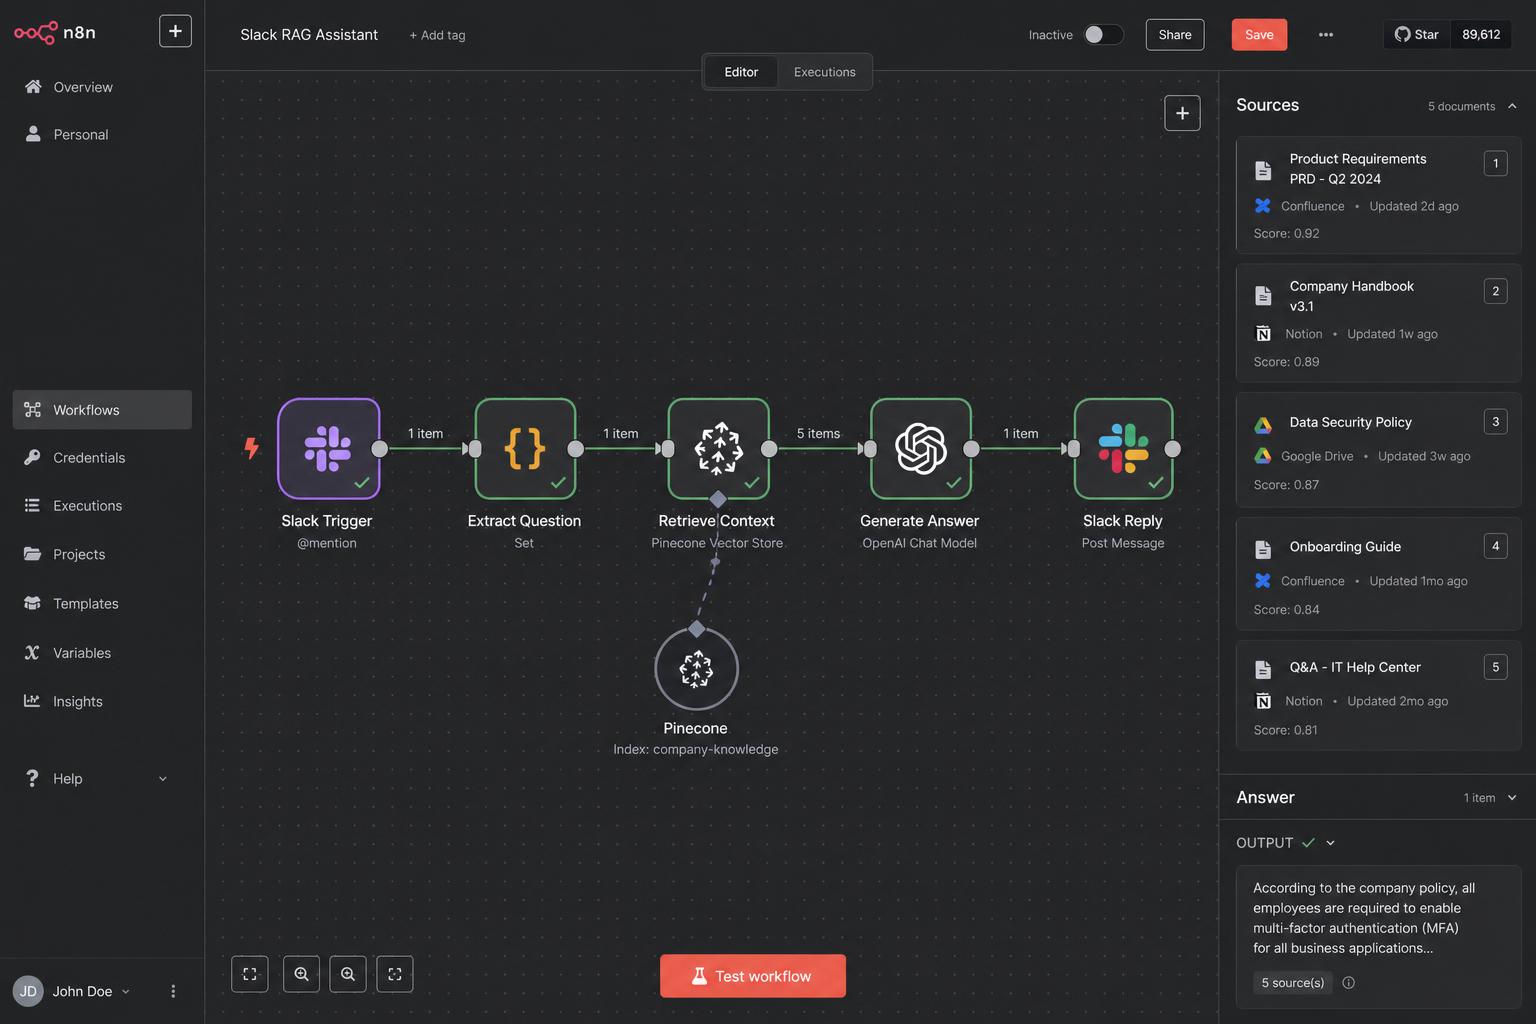
Task: Click the 5 items connection label
Action: click(818, 433)
